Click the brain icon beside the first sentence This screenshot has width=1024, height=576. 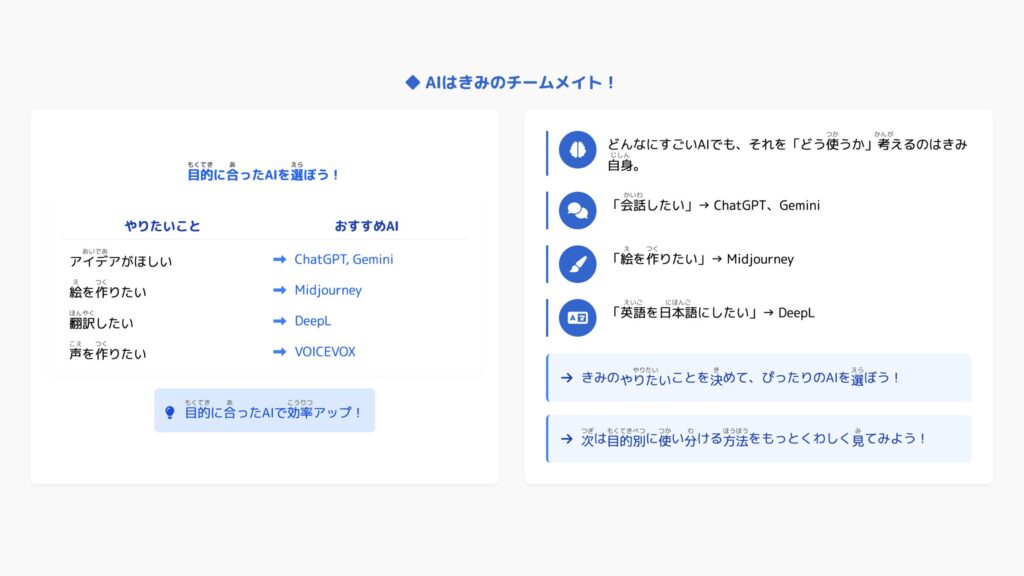point(577,150)
